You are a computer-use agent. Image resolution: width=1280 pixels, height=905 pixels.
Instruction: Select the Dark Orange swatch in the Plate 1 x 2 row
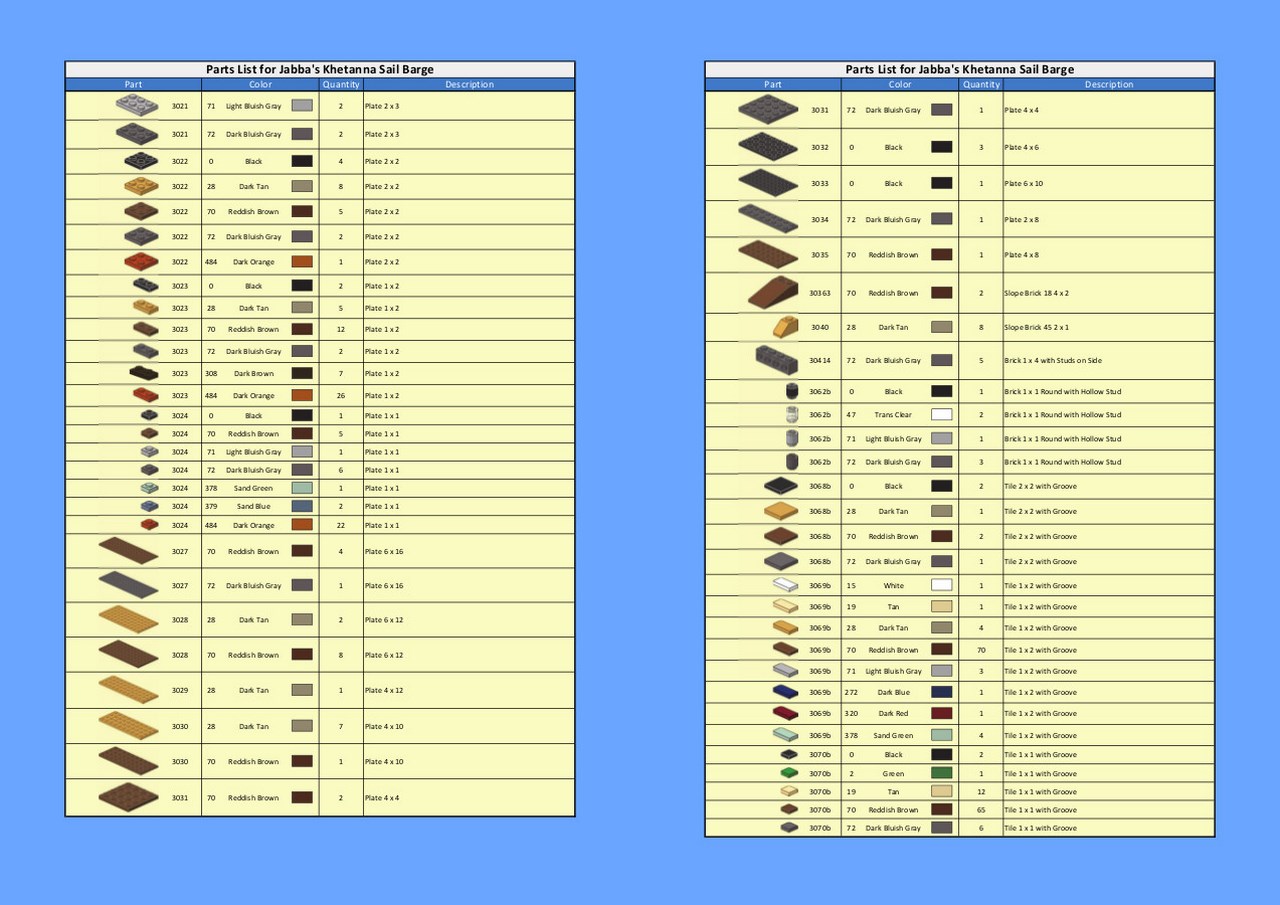click(x=302, y=395)
